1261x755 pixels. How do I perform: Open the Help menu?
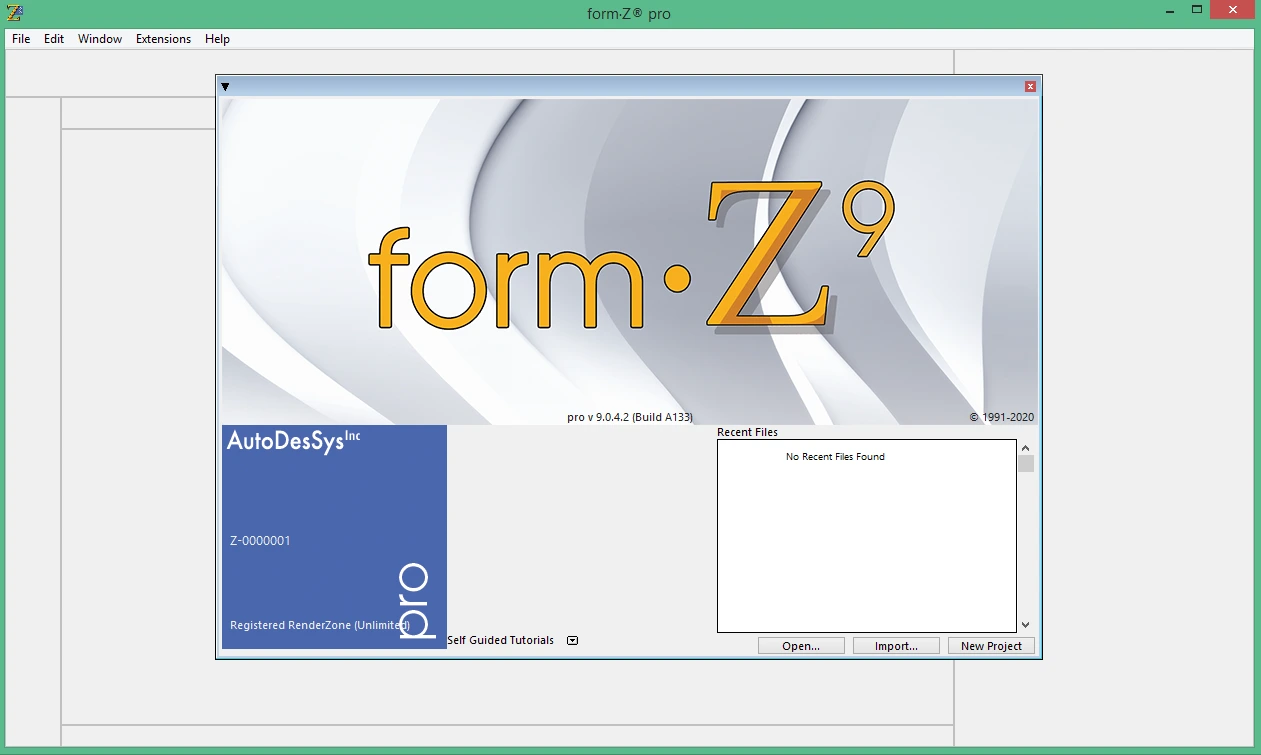pyautogui.click(x=217, y=39)
